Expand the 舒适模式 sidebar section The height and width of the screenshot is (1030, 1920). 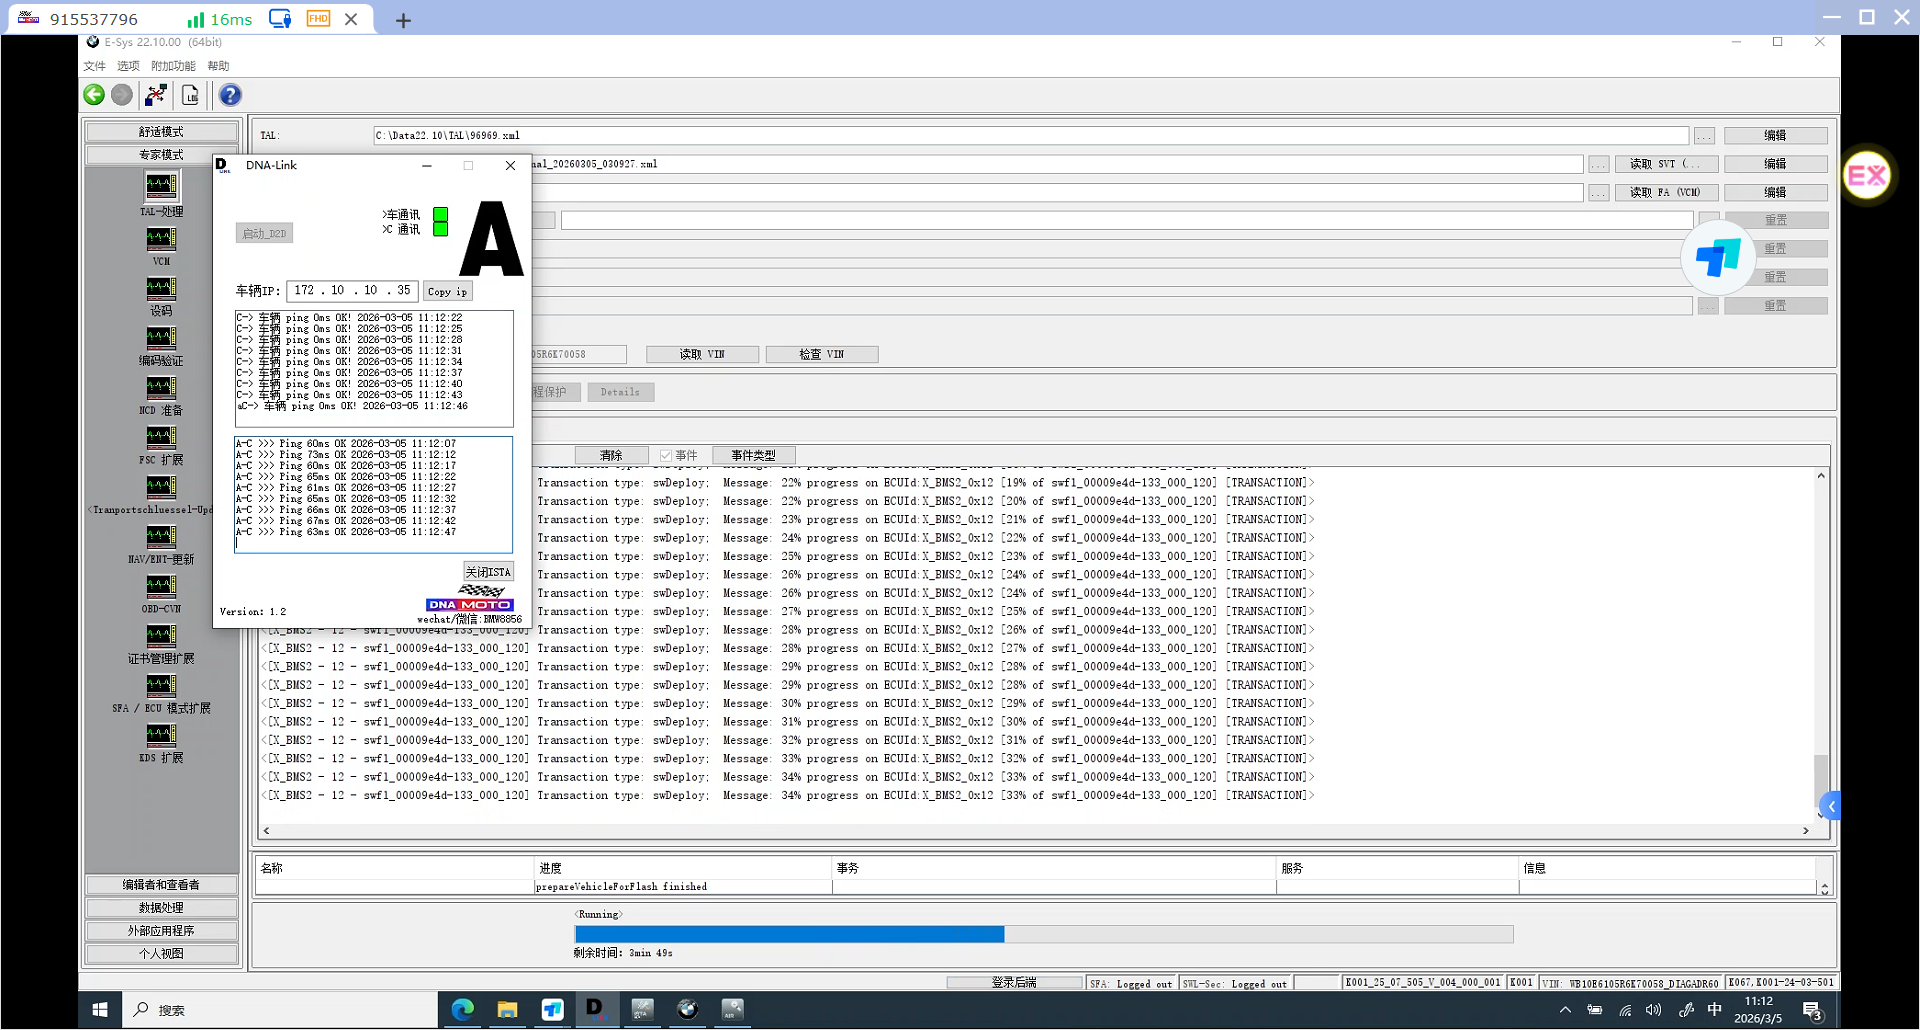tap(161, 132)
